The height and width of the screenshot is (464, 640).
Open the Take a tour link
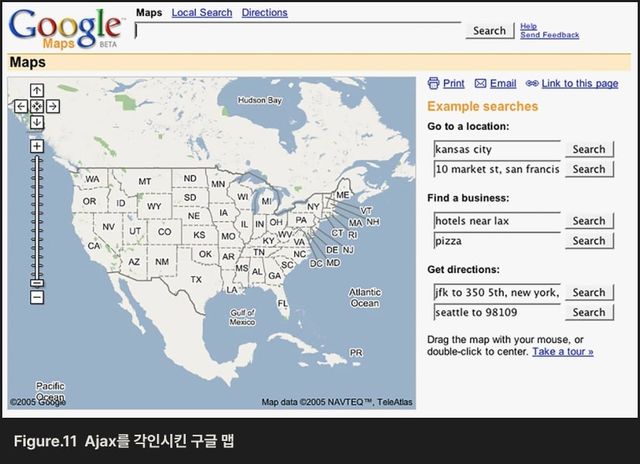pyautogui.click(x=562, y=352)
